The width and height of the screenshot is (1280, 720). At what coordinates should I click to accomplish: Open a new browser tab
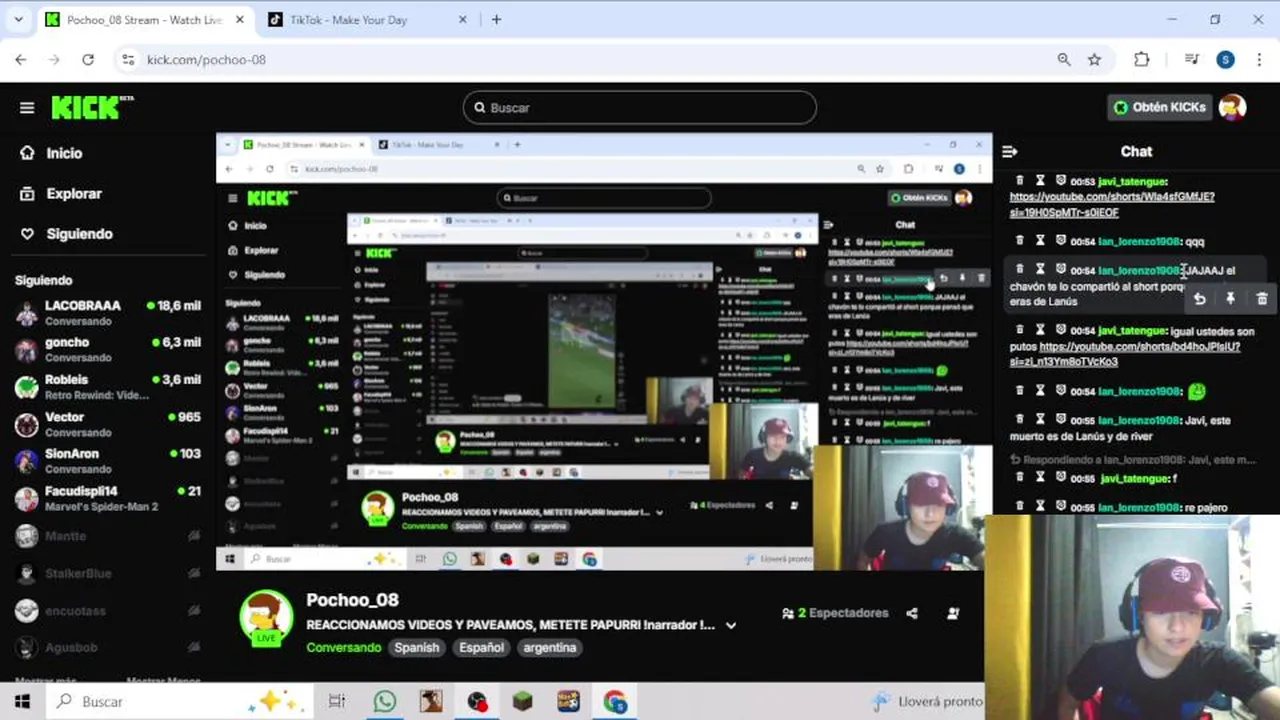[496, 20]
